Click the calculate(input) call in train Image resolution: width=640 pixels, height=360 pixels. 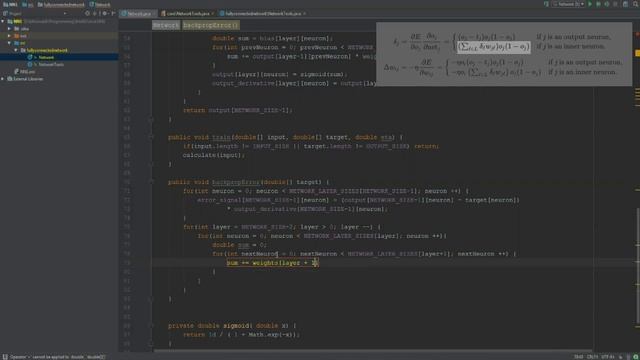[x=214, y=155]
